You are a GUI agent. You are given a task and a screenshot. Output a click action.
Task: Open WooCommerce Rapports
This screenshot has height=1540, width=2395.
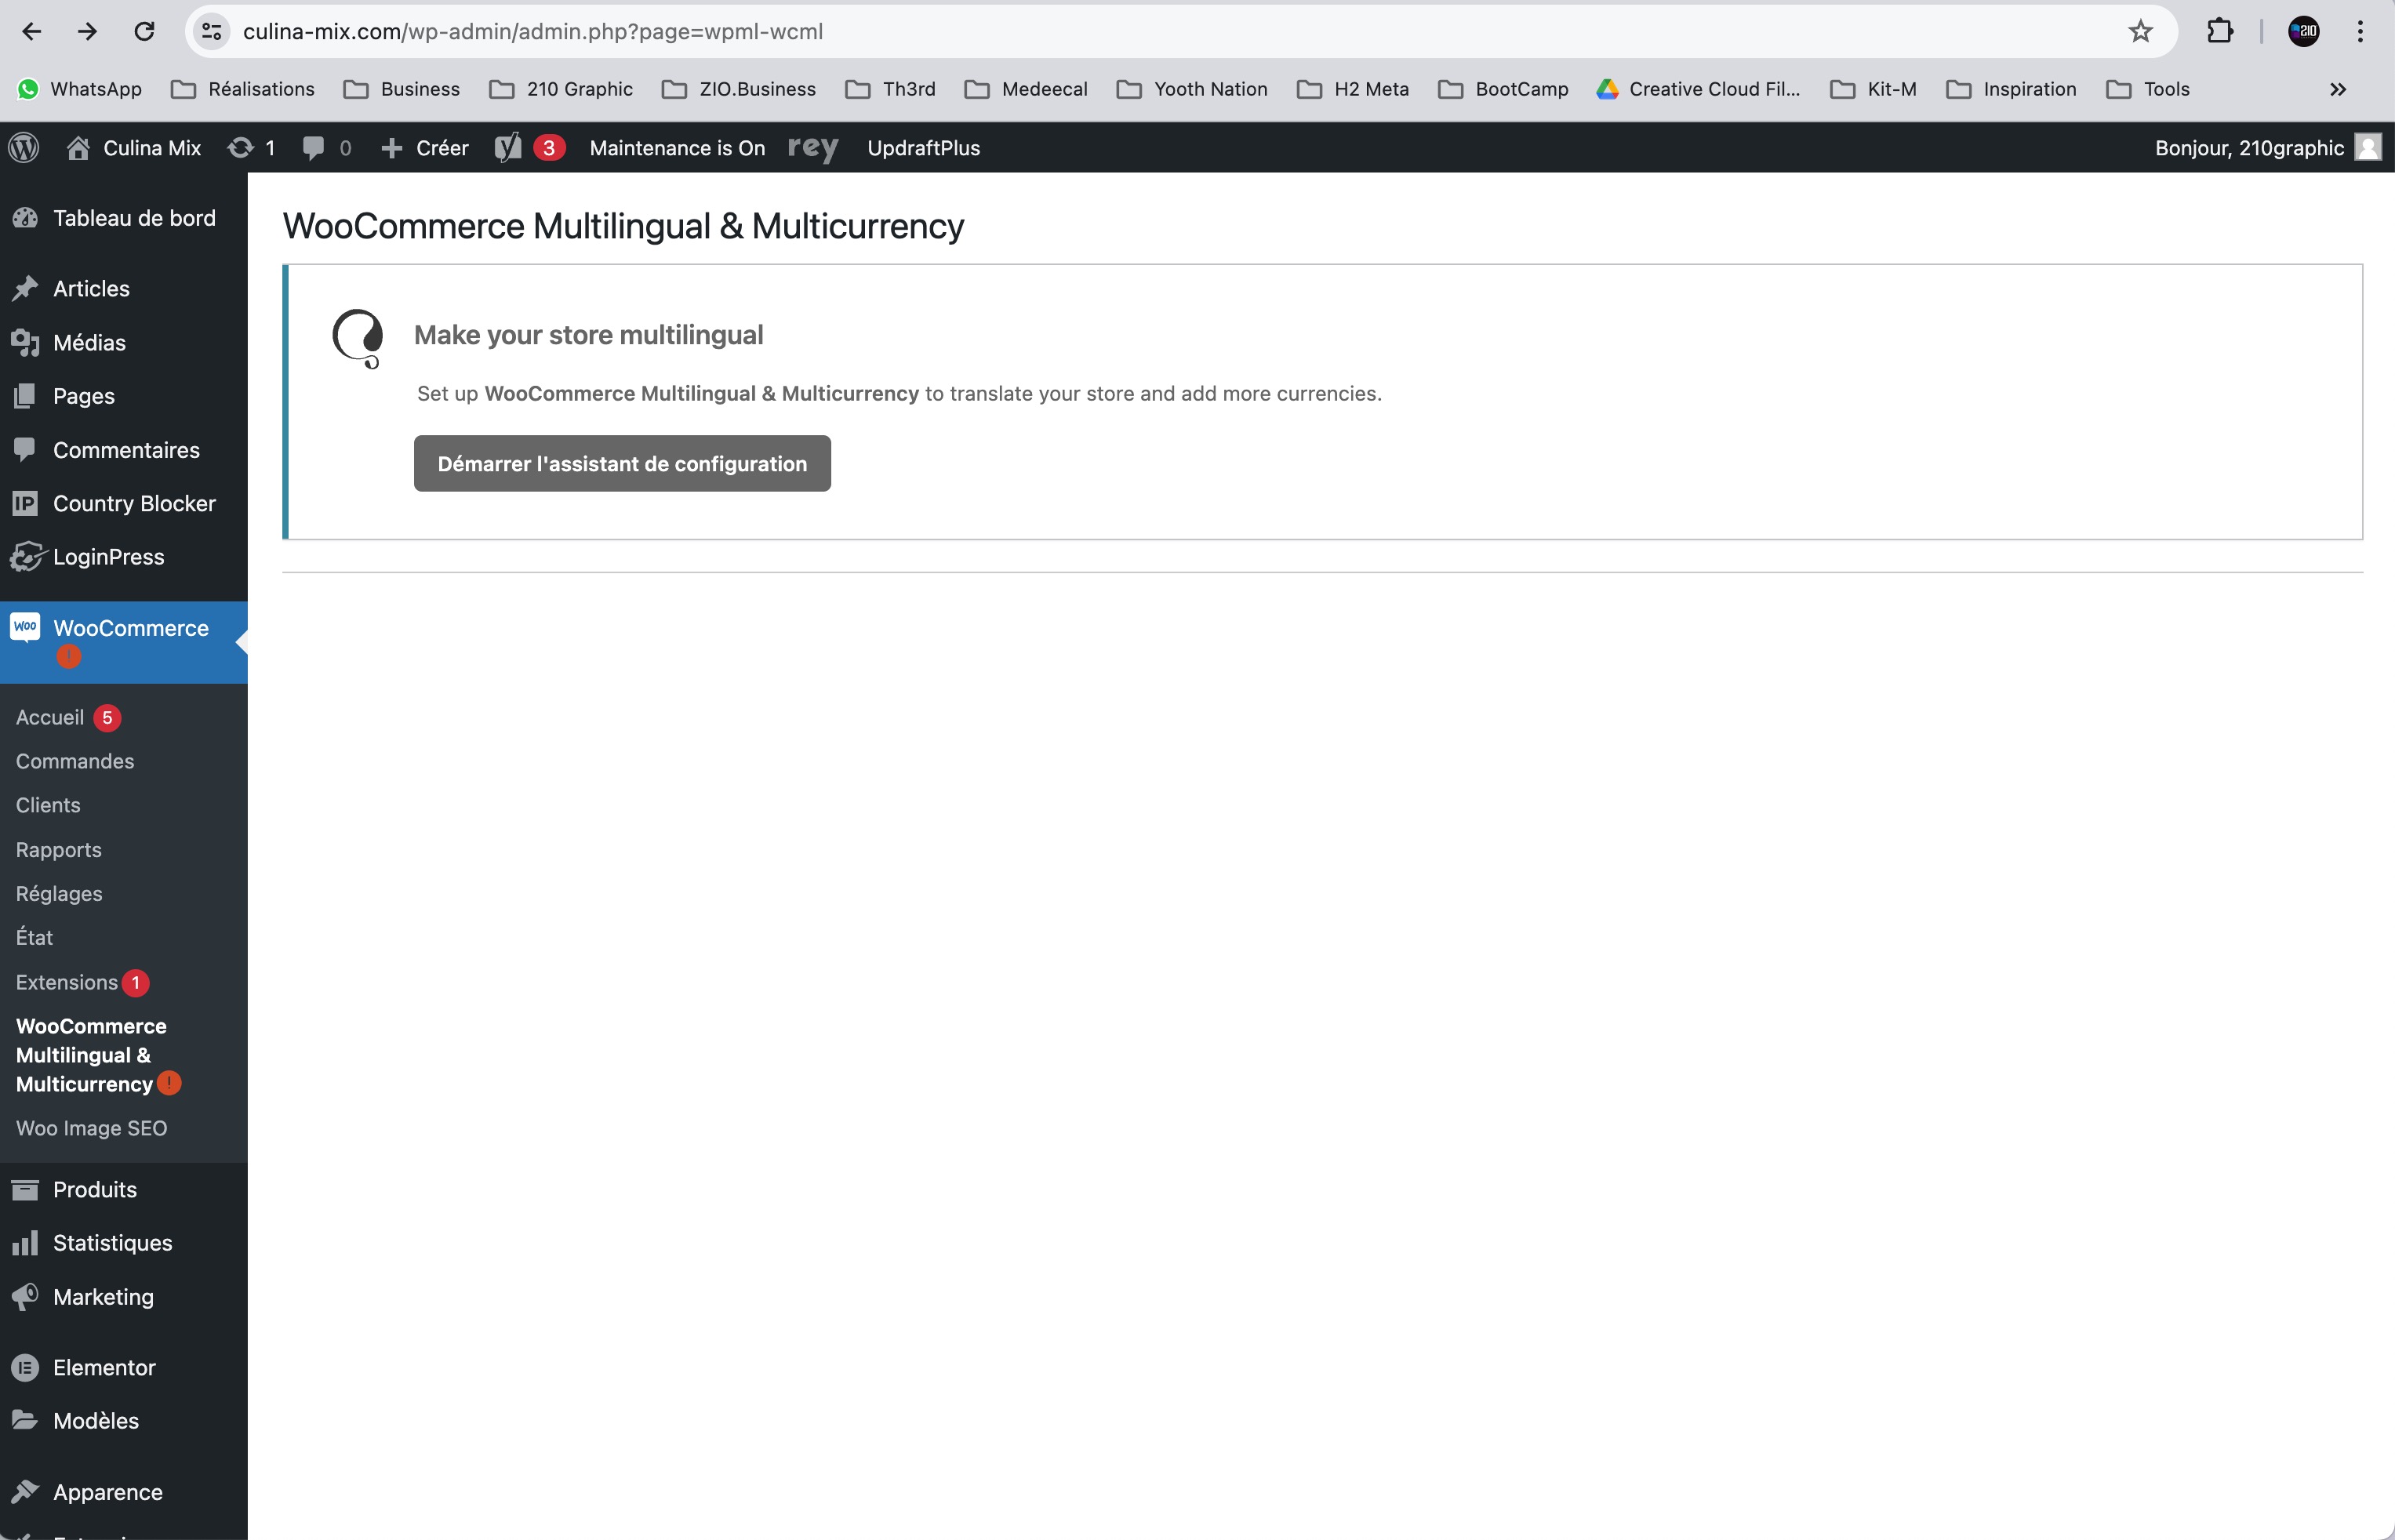click(124, 850)
